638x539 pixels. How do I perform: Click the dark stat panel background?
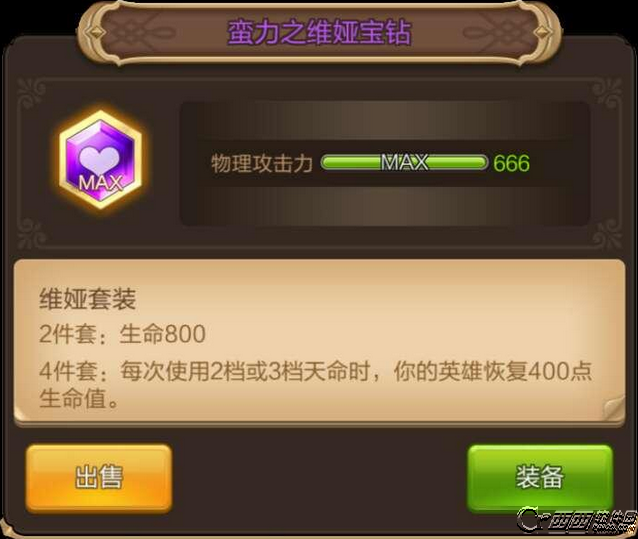tap(385, 164)
